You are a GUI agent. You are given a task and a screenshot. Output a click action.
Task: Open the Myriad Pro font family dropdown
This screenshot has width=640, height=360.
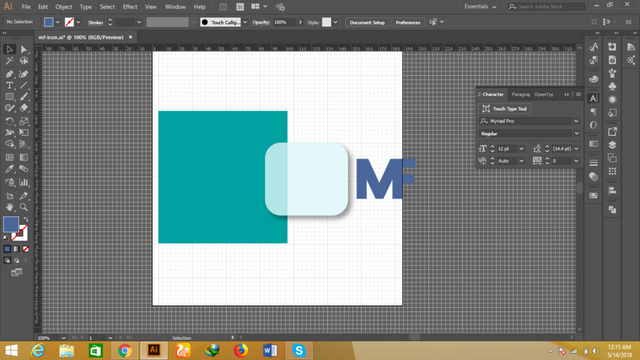pyautogui.click(x=576, y=121)
